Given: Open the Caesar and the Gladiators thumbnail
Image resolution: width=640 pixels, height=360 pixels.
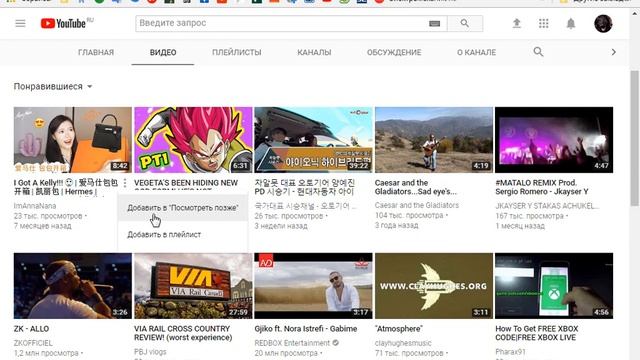Looking at the screenshot, I should 434,140.
